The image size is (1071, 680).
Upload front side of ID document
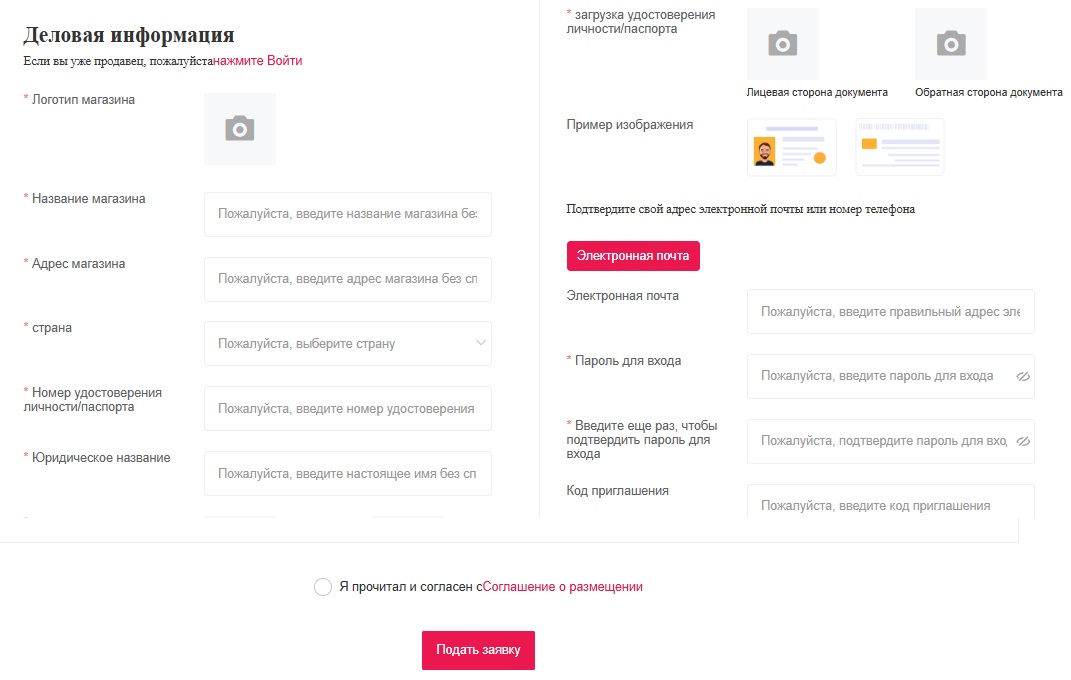(782, 44)
